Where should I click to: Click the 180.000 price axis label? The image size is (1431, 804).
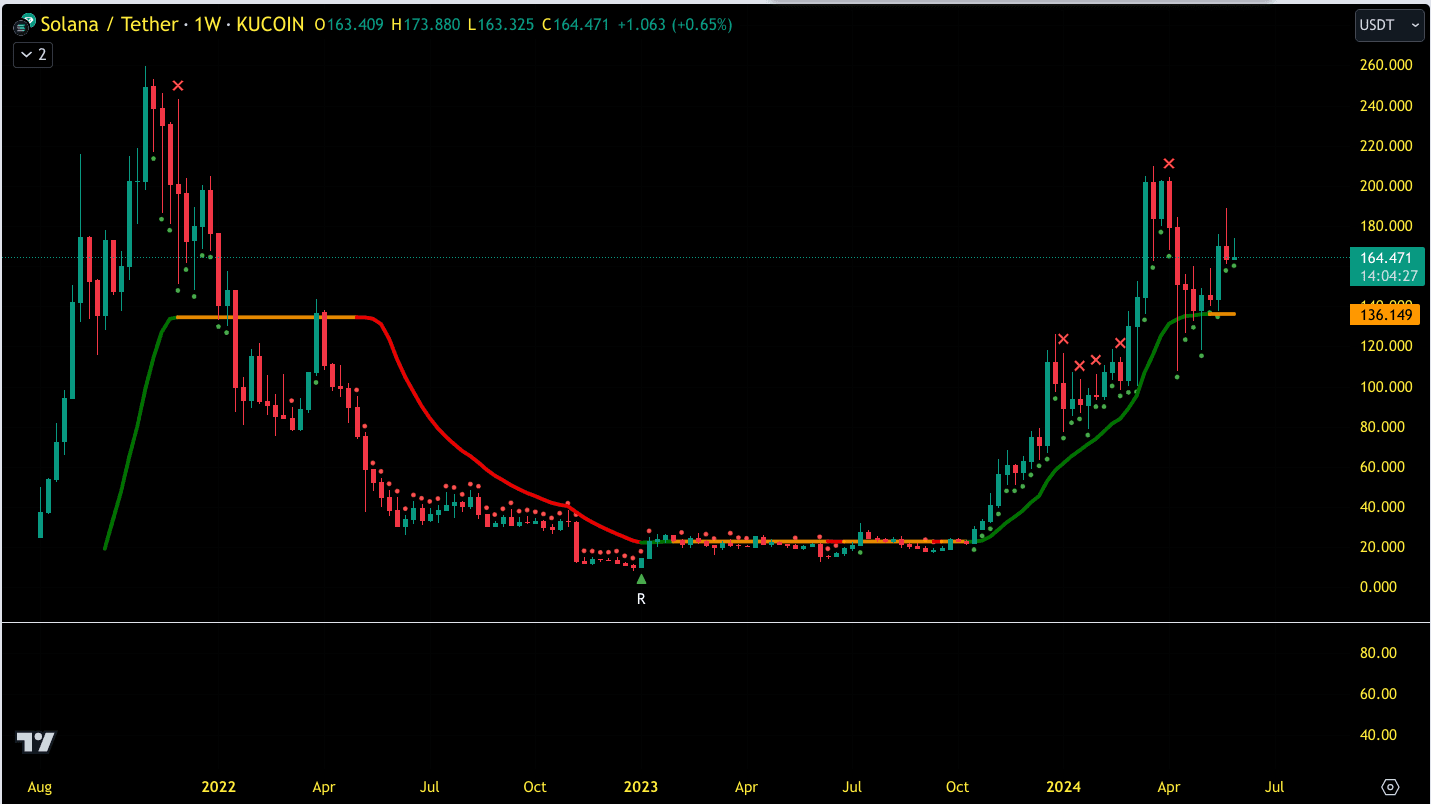pyautogui.click(x=1386, y=226)
